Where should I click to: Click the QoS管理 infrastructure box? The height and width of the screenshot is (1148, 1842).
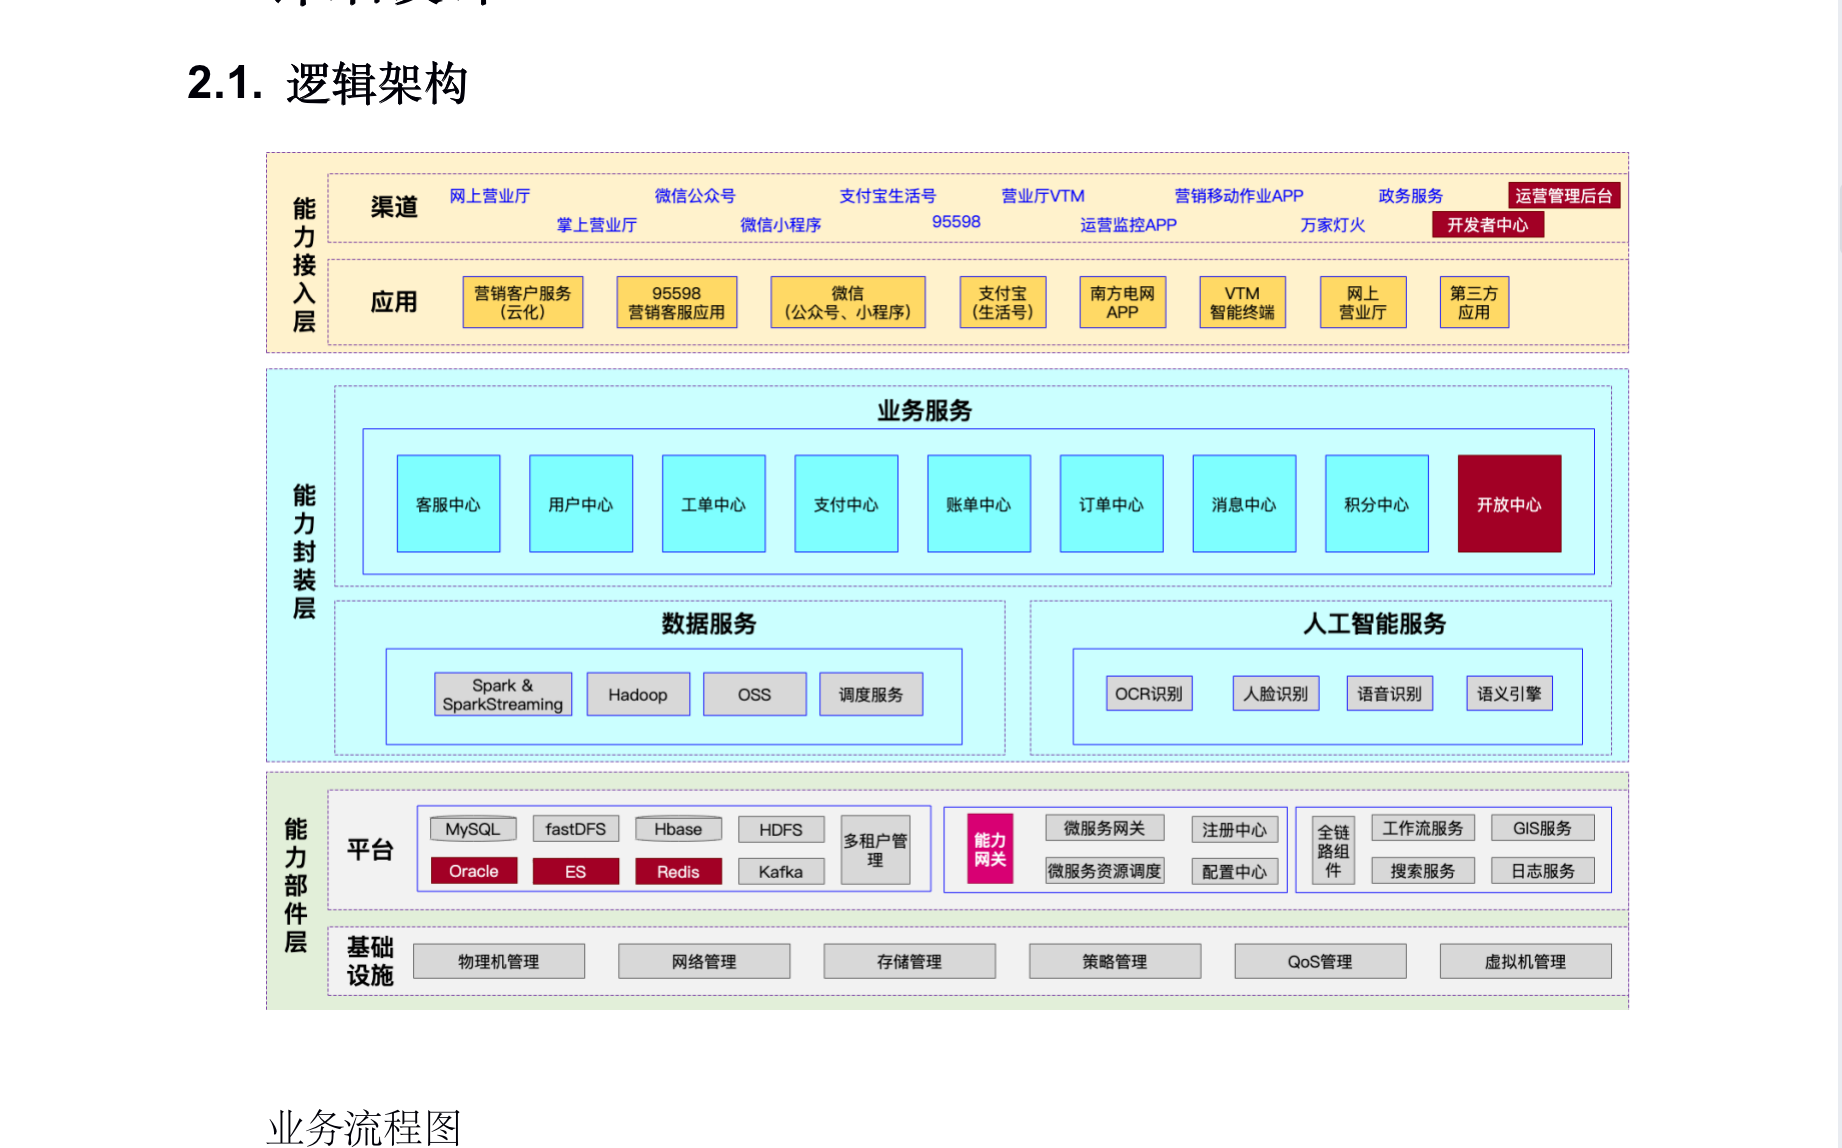(x=1321, y=961)
